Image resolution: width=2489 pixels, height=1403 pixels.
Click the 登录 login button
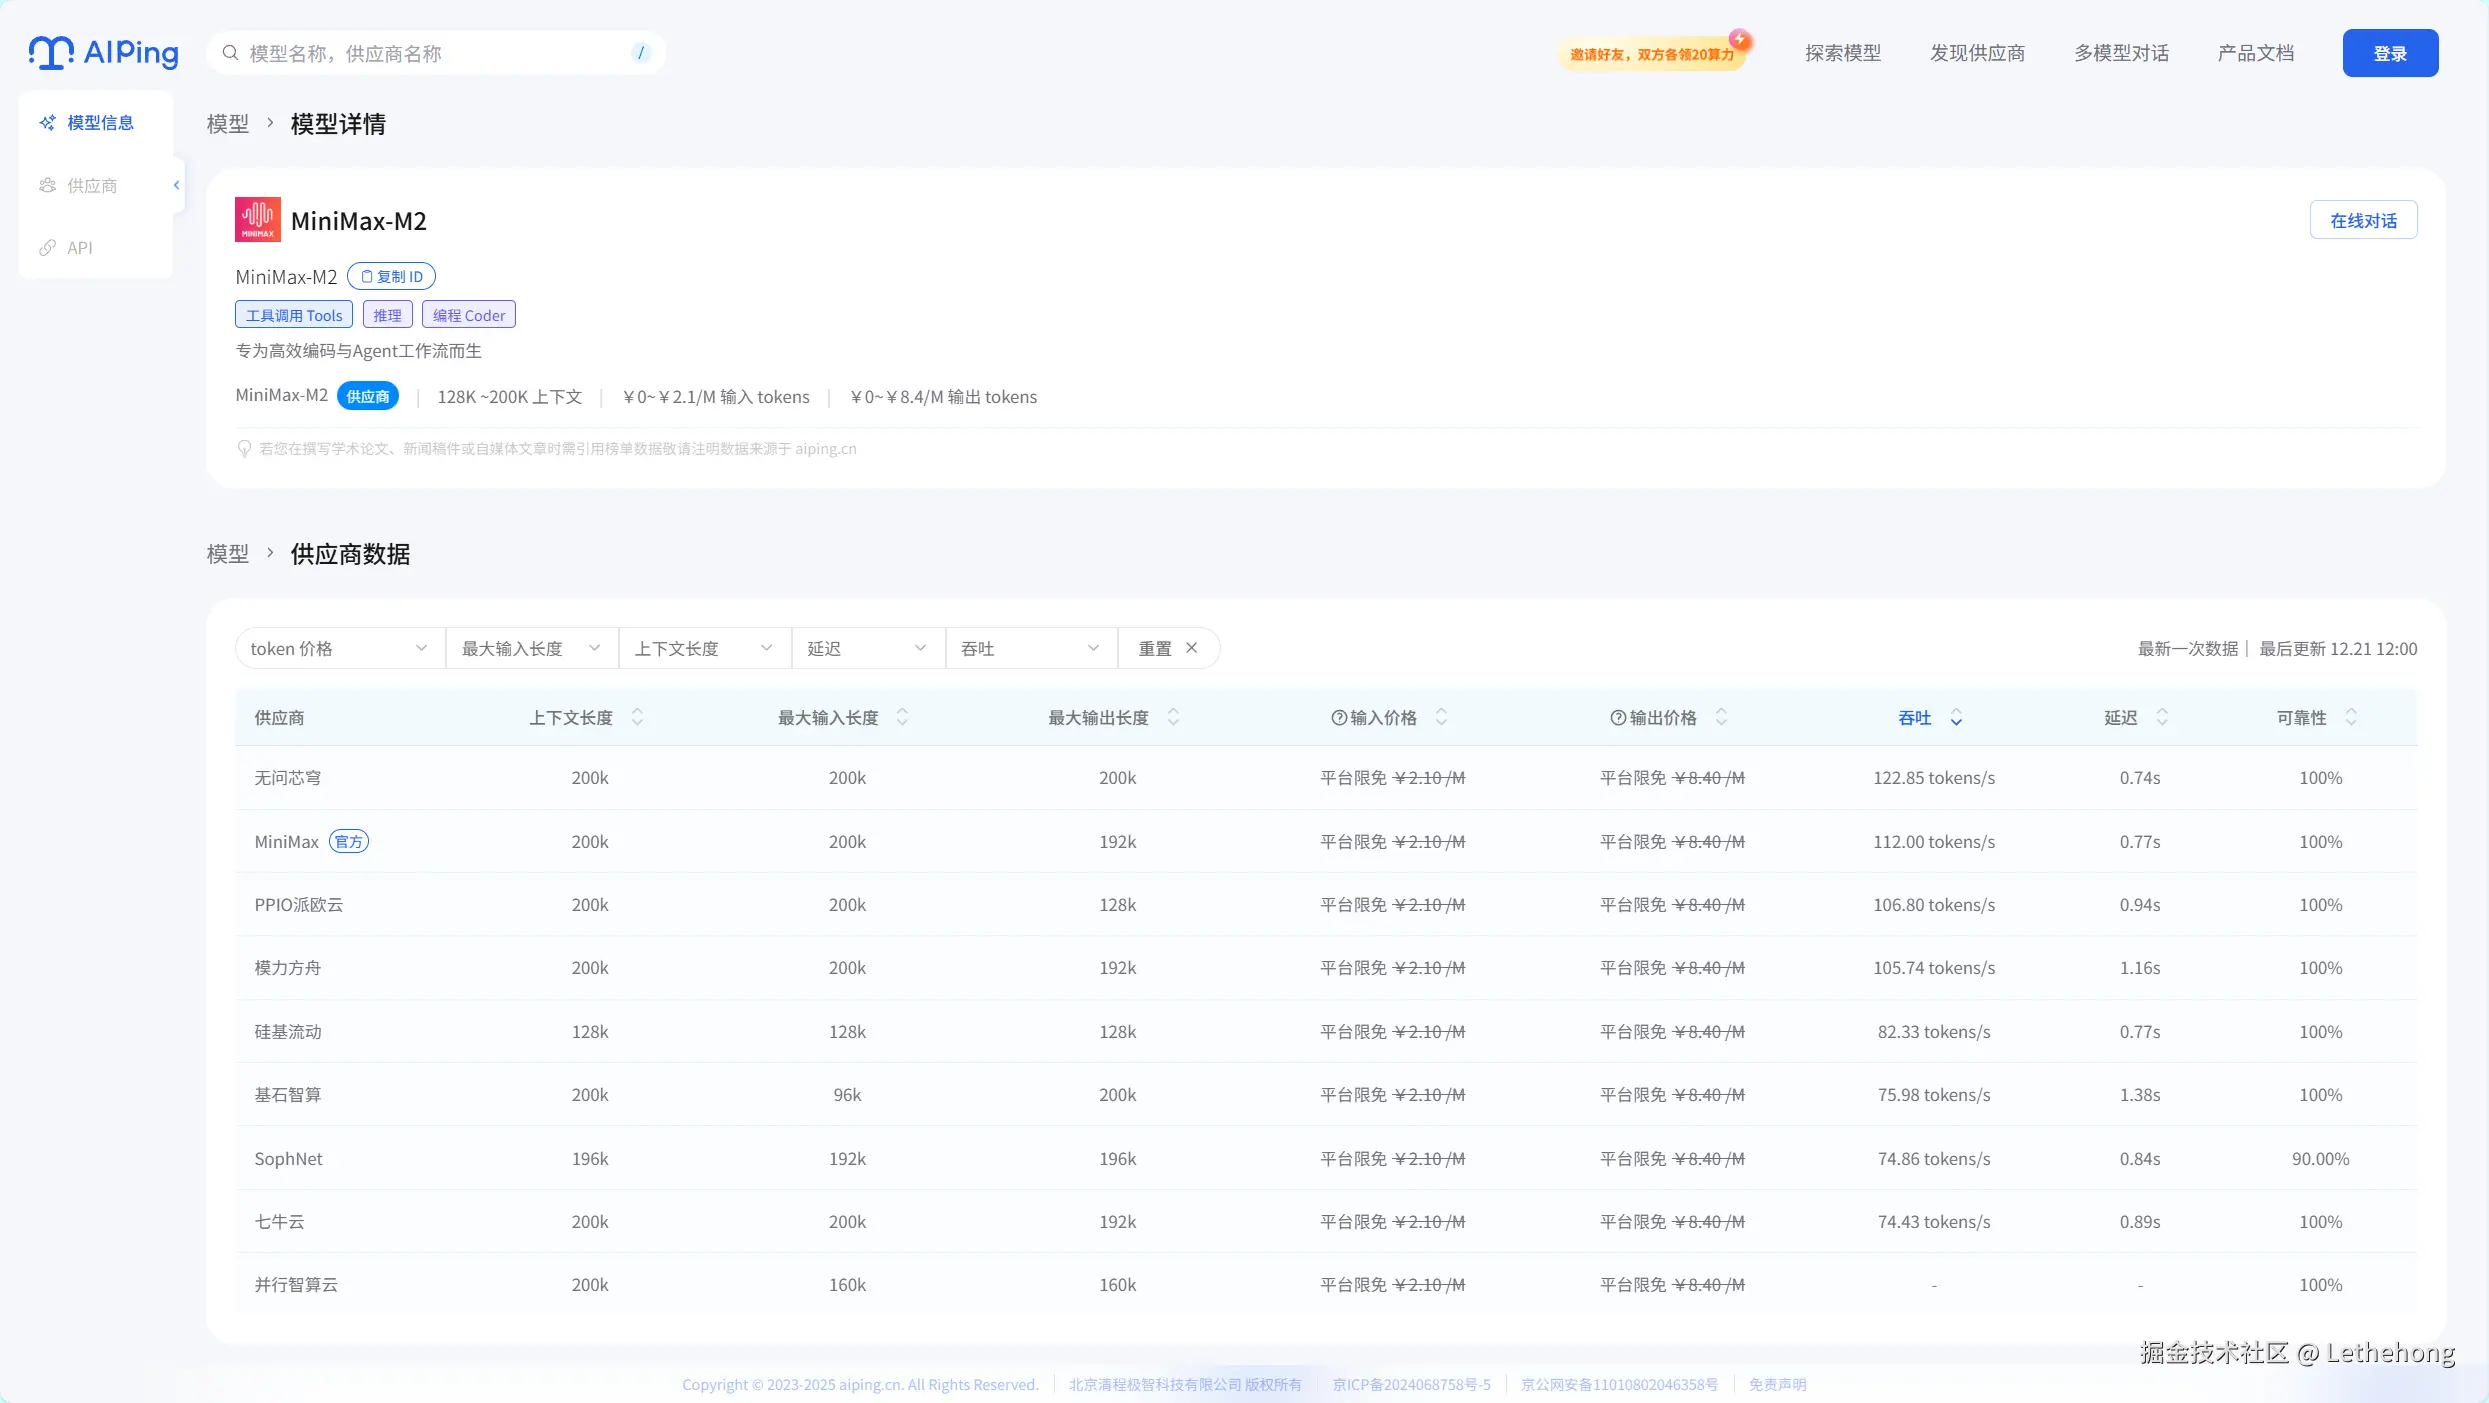tap(2389, 53)
